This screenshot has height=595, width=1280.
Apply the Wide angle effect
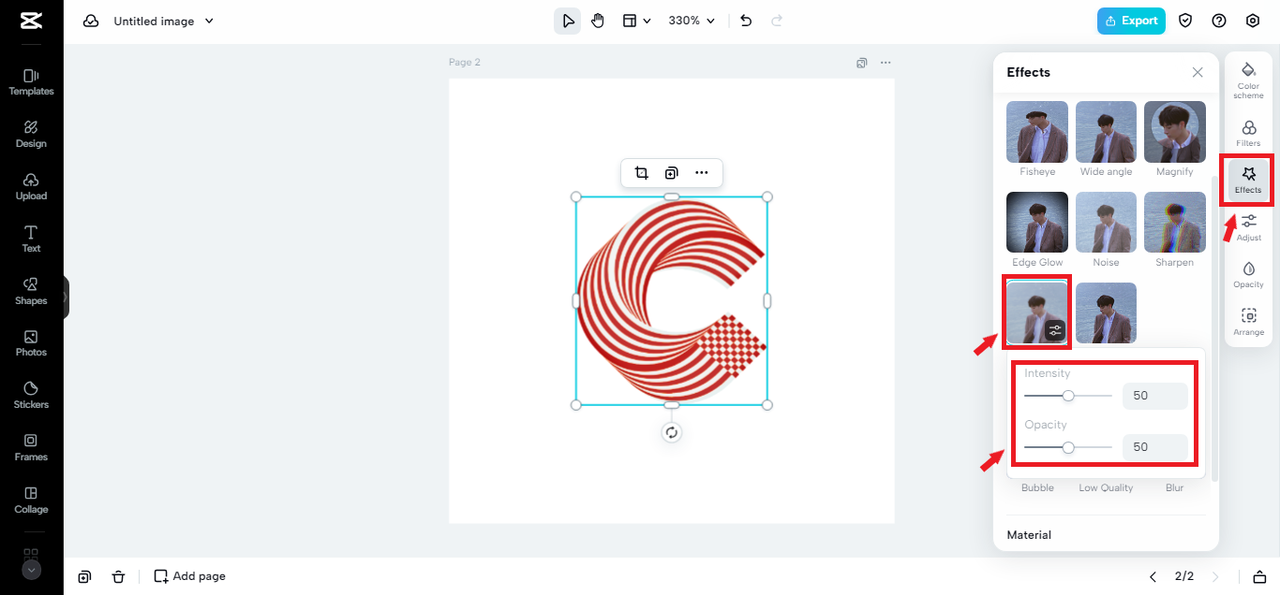point(1106,132)
